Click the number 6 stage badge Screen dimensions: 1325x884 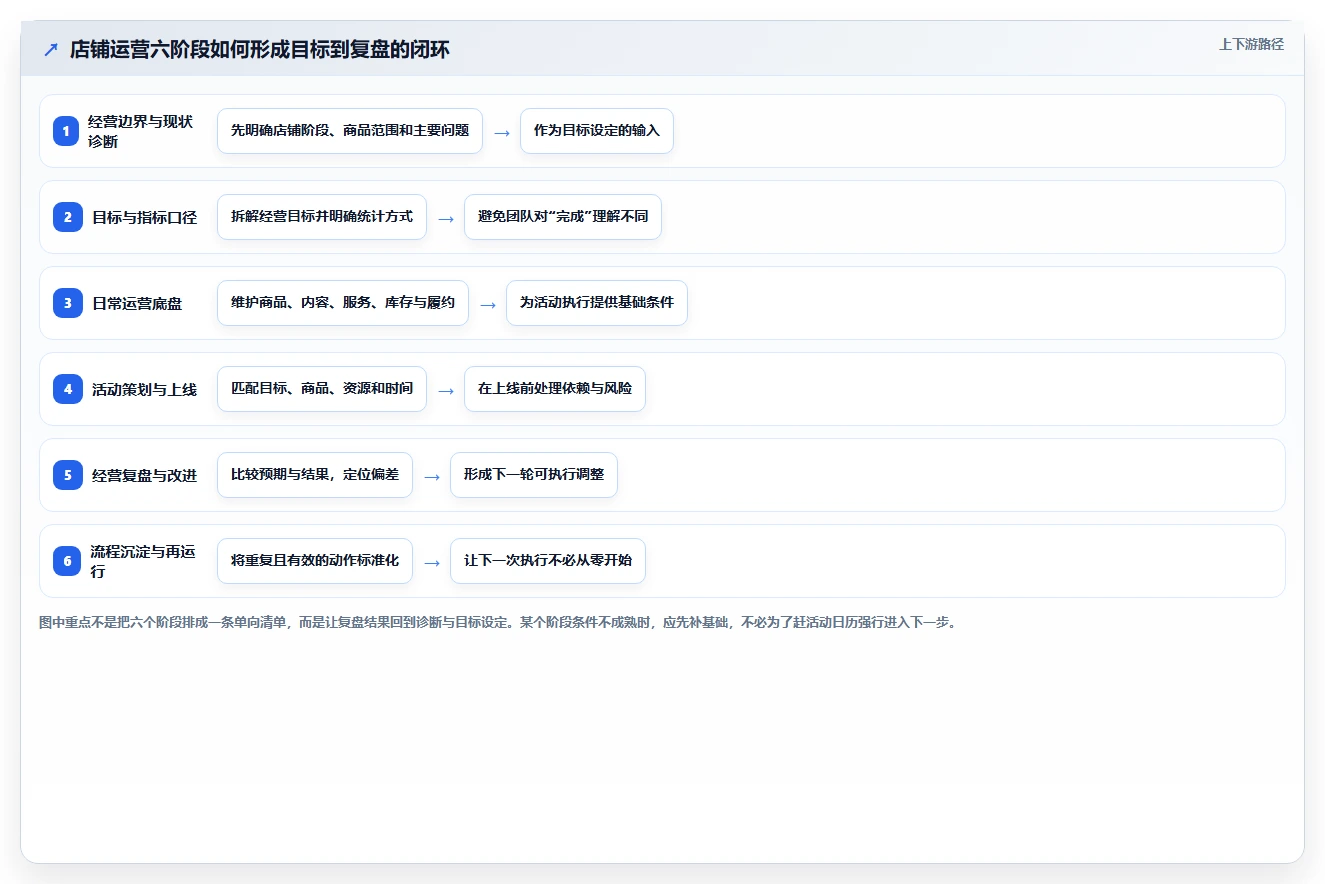(67, 561)
